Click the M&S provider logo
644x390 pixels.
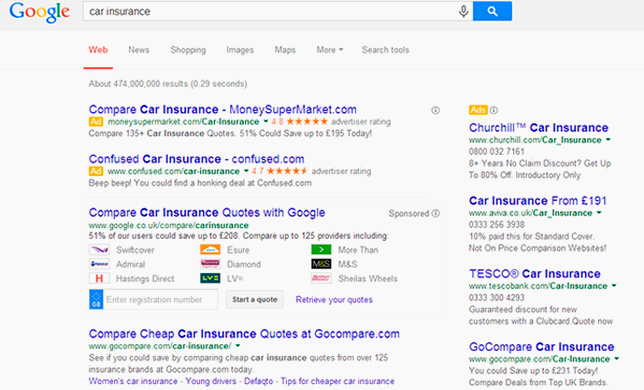coord(321,264)
